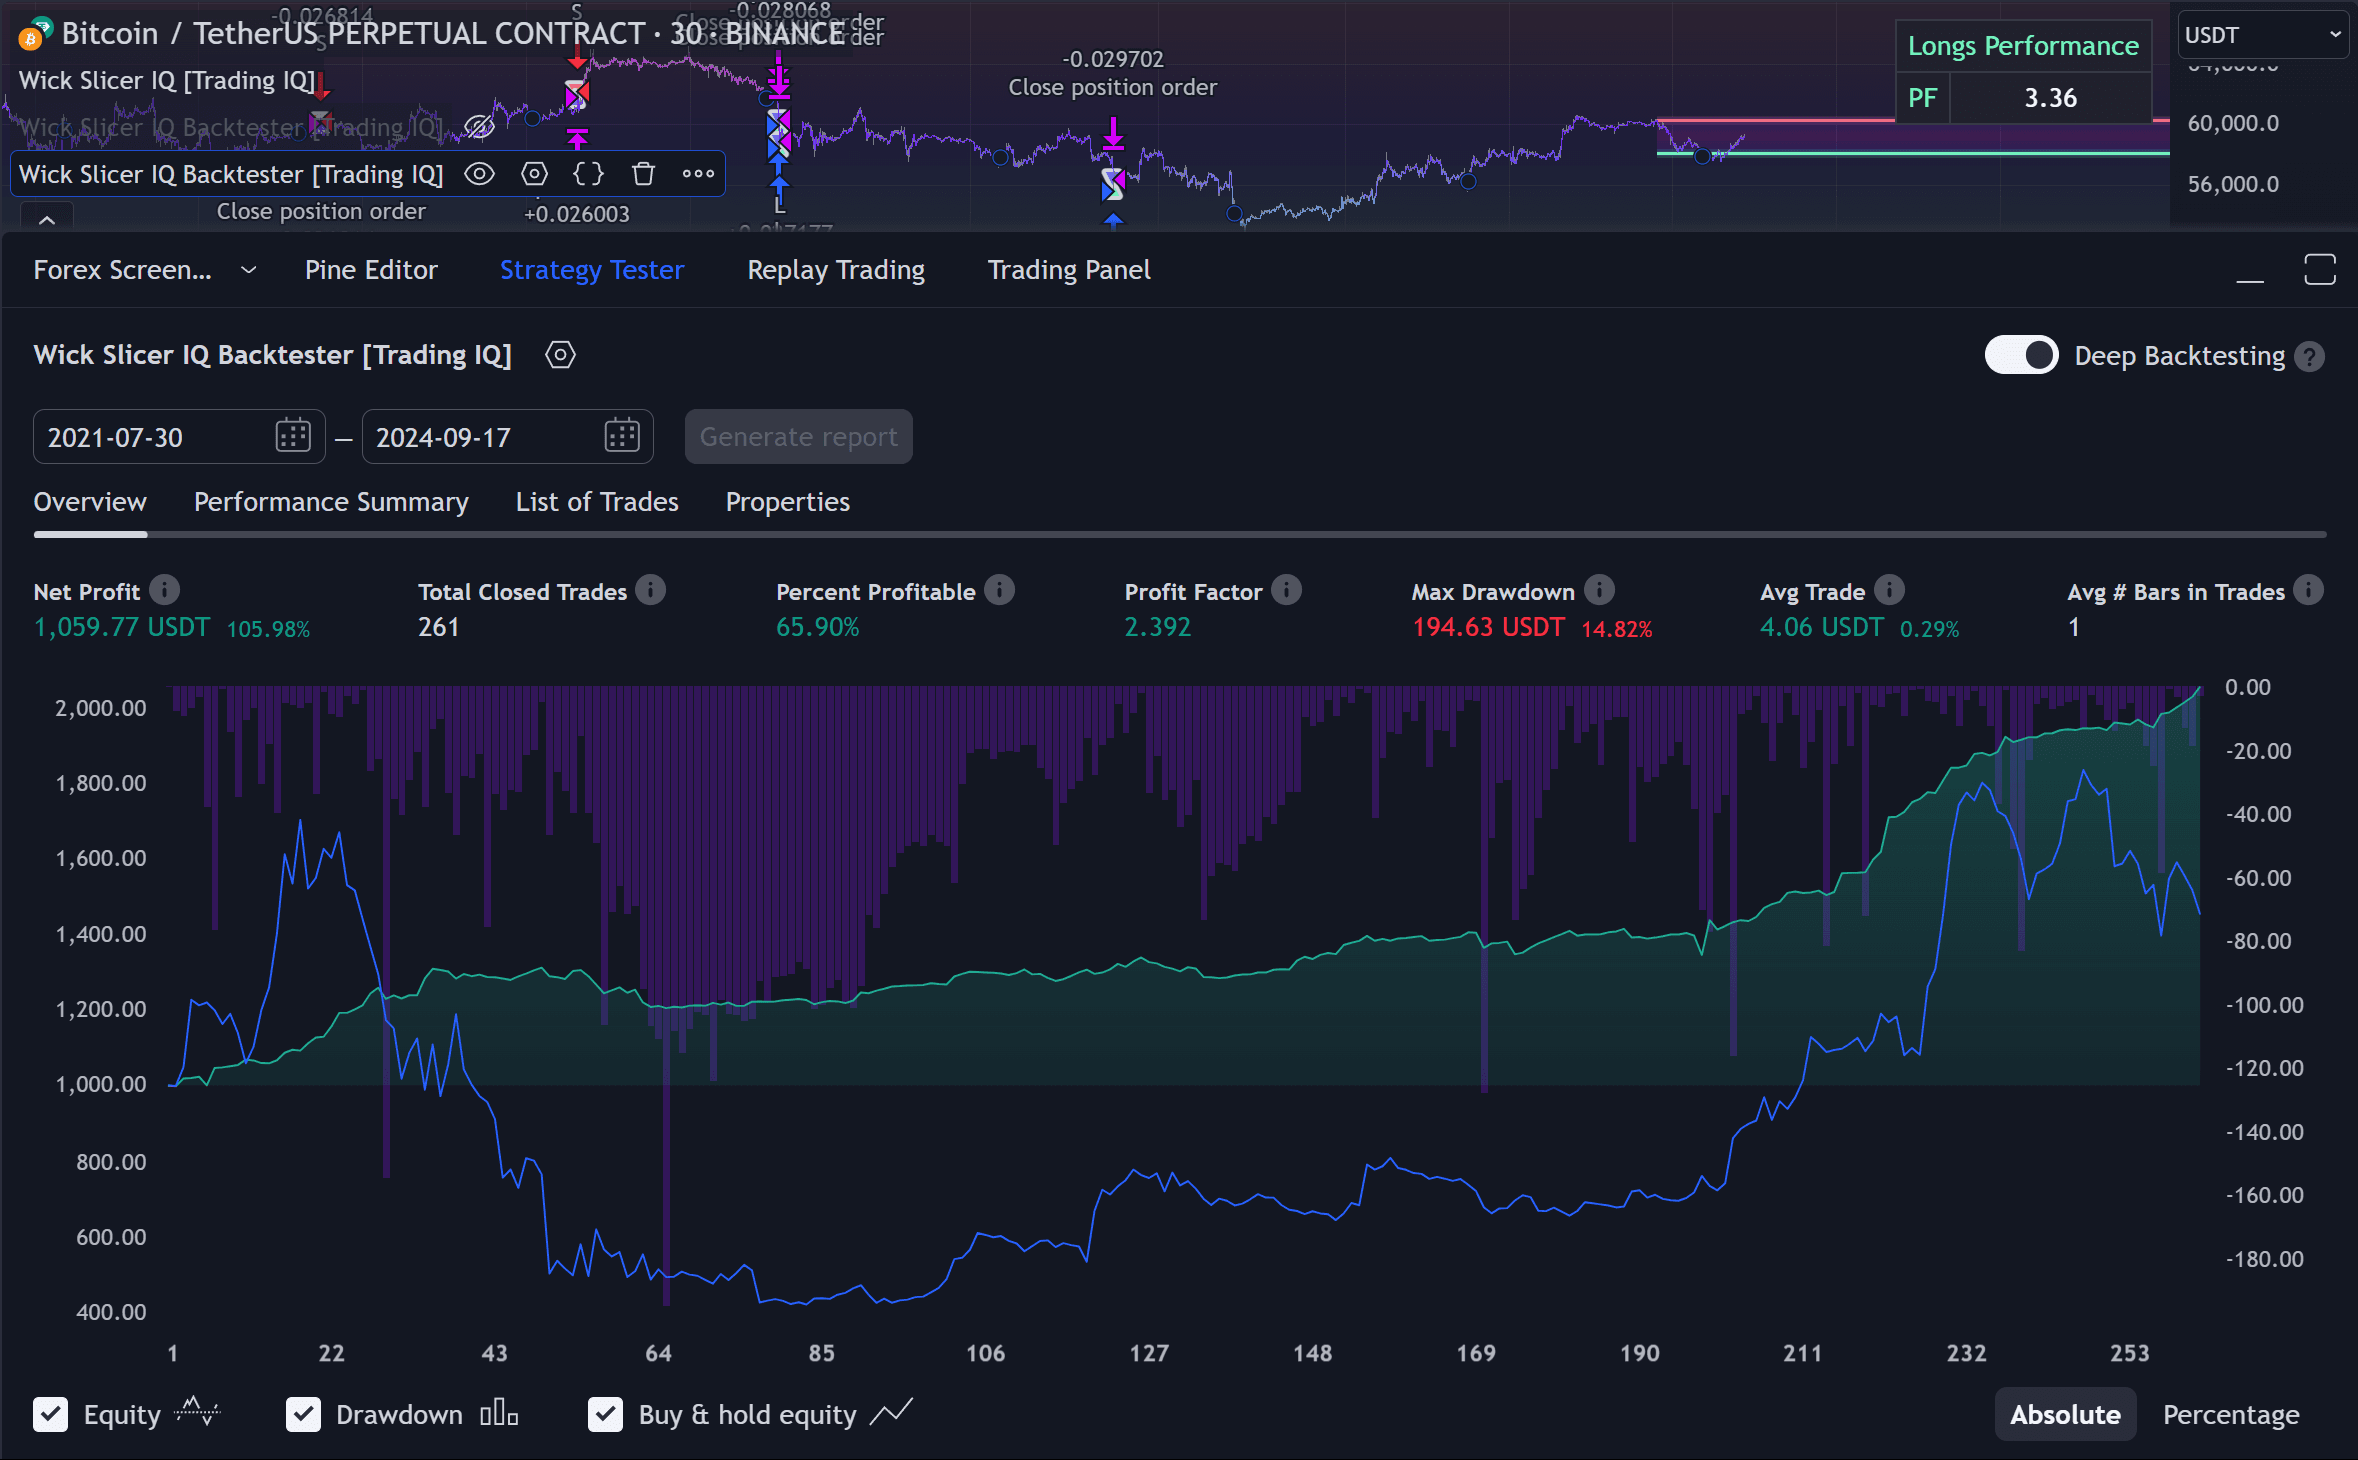The width and height of the screenshot is (2358, 1460).
Task: Uncheck Buy & hold equity checkbox
Action: click(x=605, y=1415)
